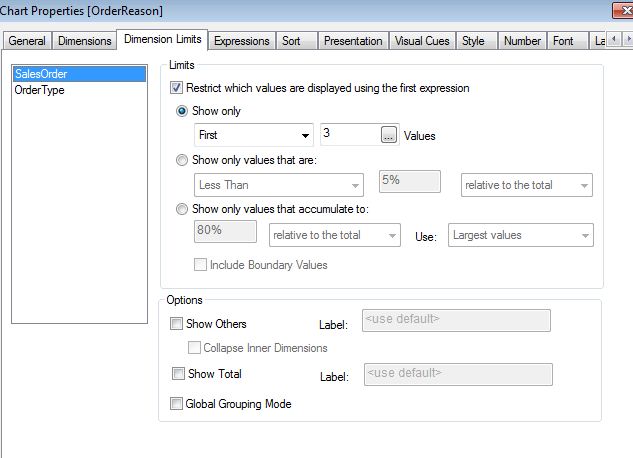The width and height of the screenshot is (633, 458).
Task: Open the Visual Cues tab
Action: [422, 41]
